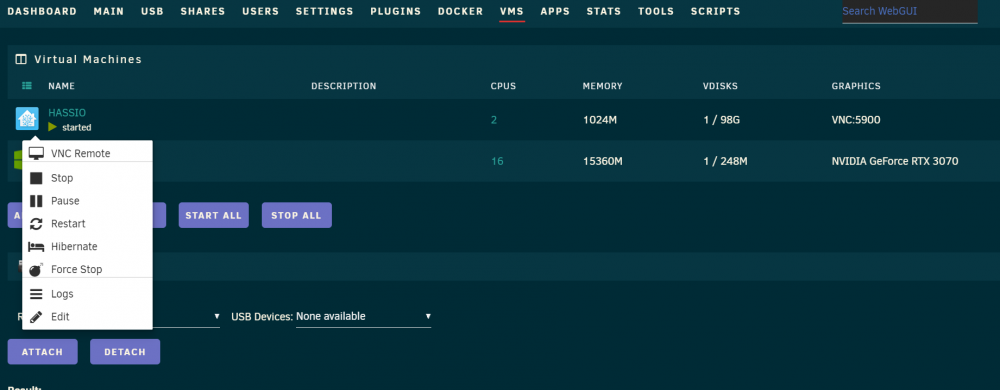1000x390 pixels.
Task: Open the USB tab in navigation
Action: 152,11
